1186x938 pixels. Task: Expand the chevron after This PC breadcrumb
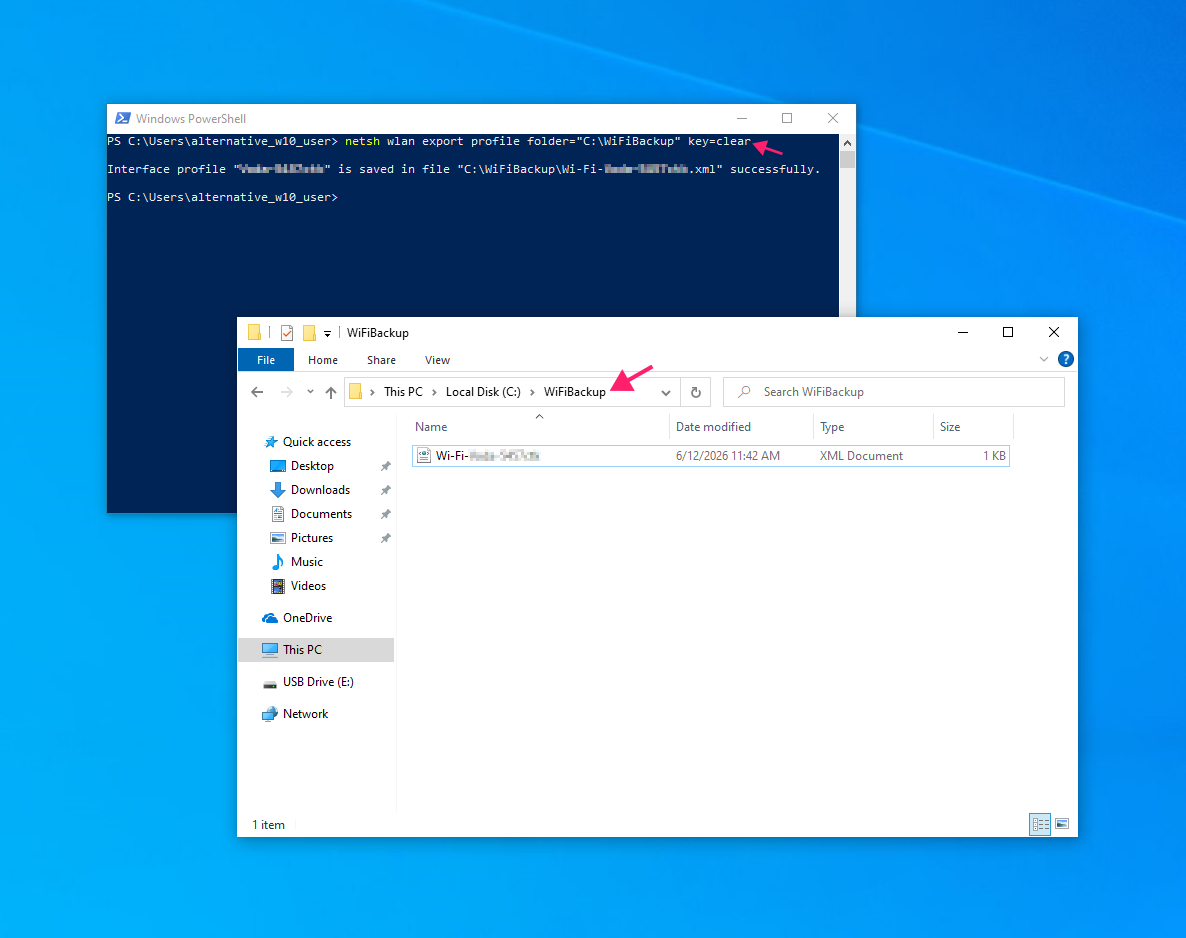434,392
